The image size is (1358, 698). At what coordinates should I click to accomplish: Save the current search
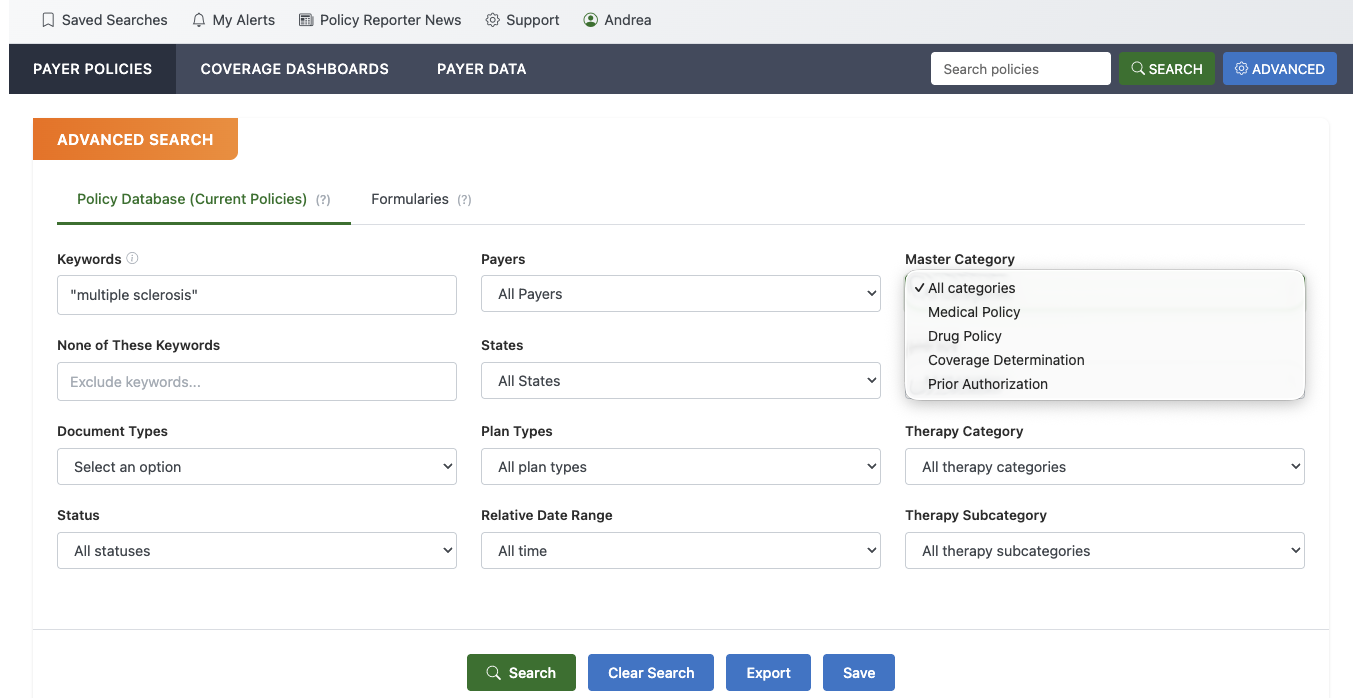point(858,672)
